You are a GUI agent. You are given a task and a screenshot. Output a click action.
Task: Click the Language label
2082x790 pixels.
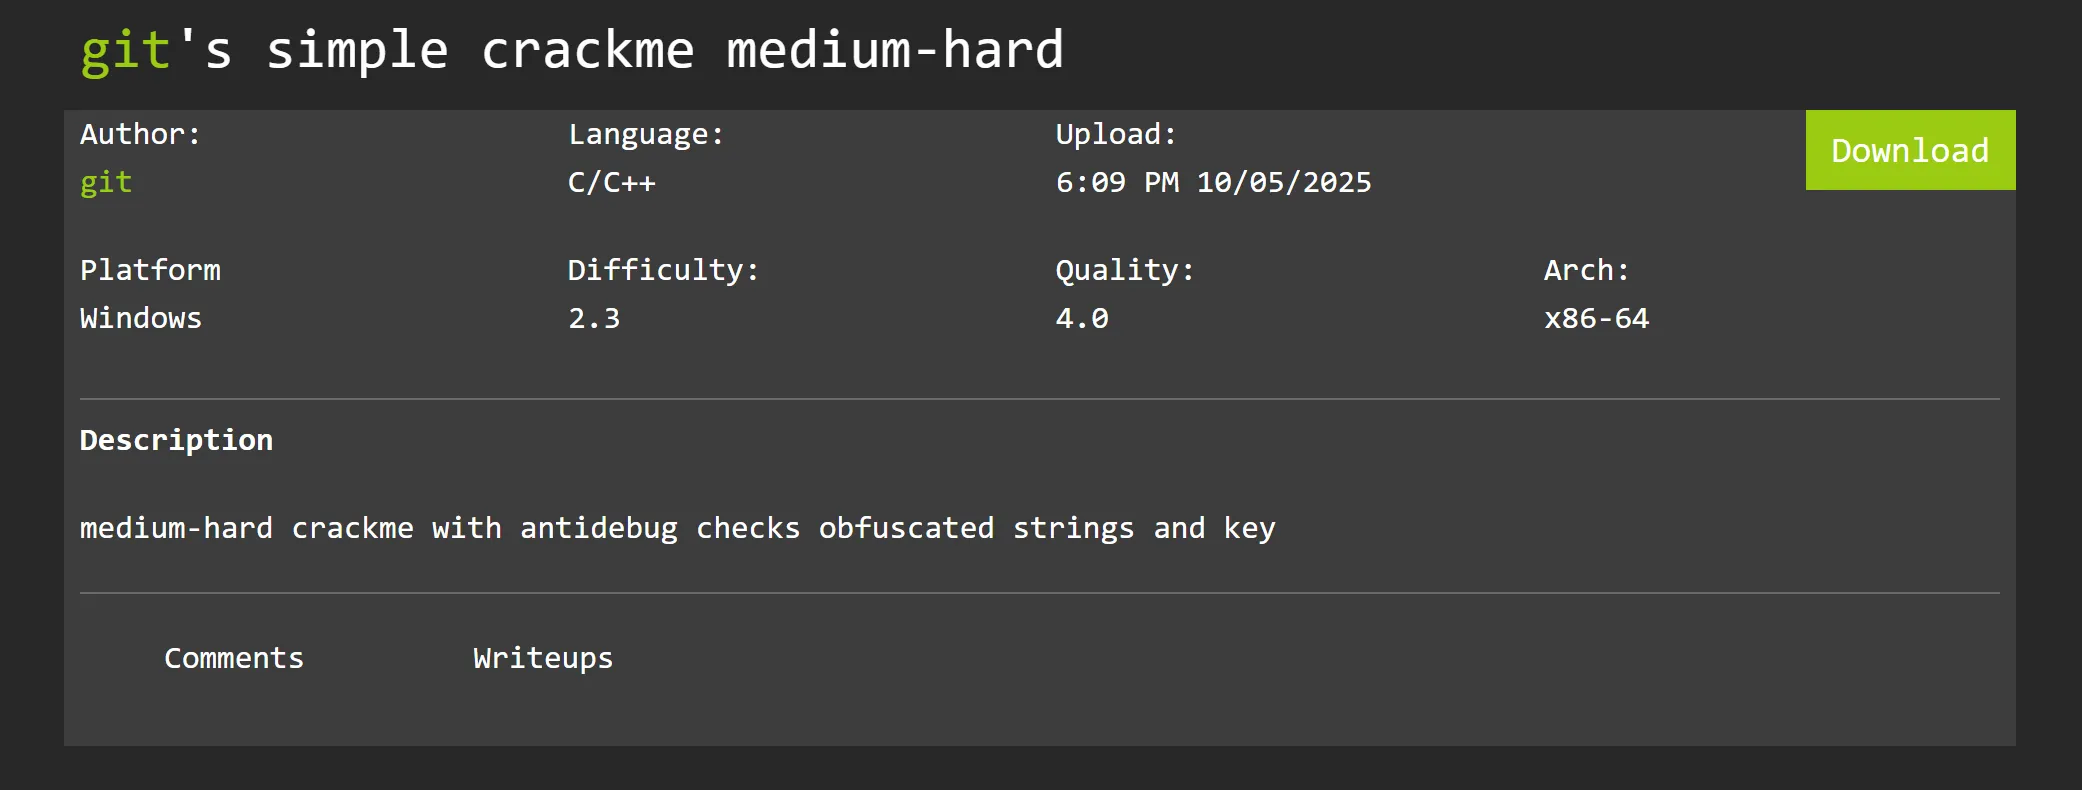click(645, 134)
